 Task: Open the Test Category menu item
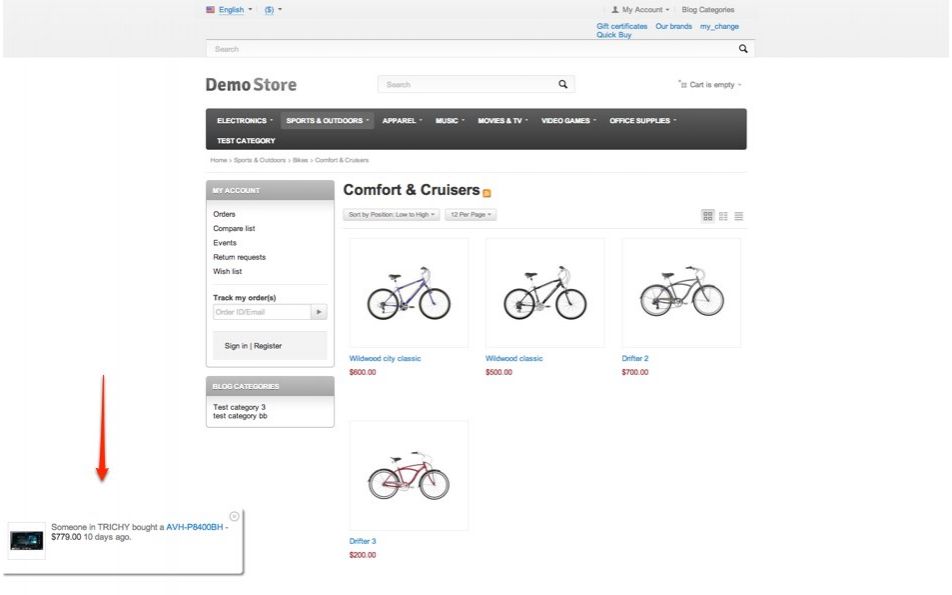[246, 141]
